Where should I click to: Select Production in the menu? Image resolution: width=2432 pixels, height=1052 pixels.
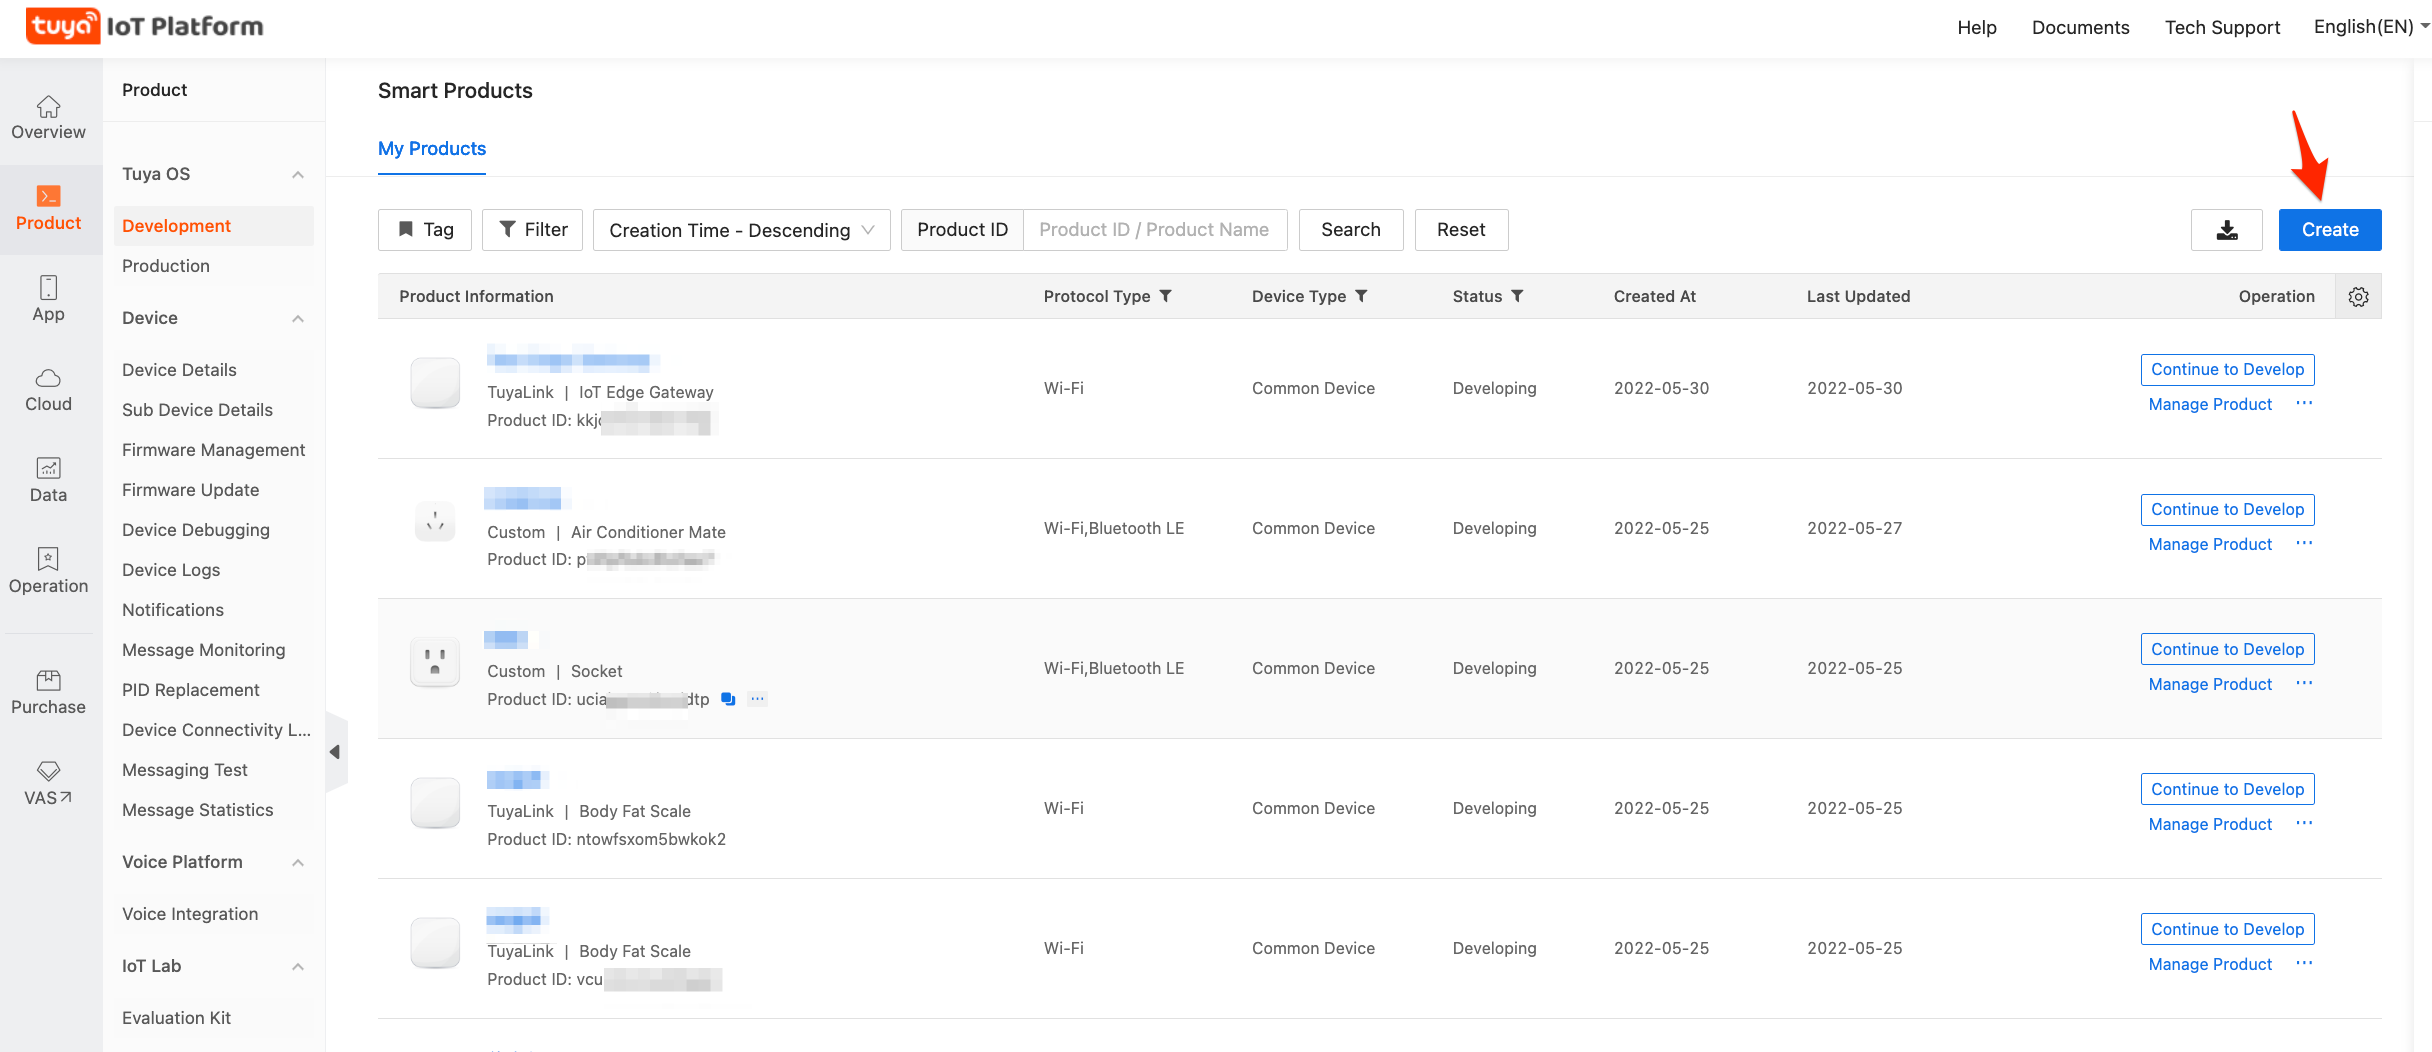[x=166, y=266]
